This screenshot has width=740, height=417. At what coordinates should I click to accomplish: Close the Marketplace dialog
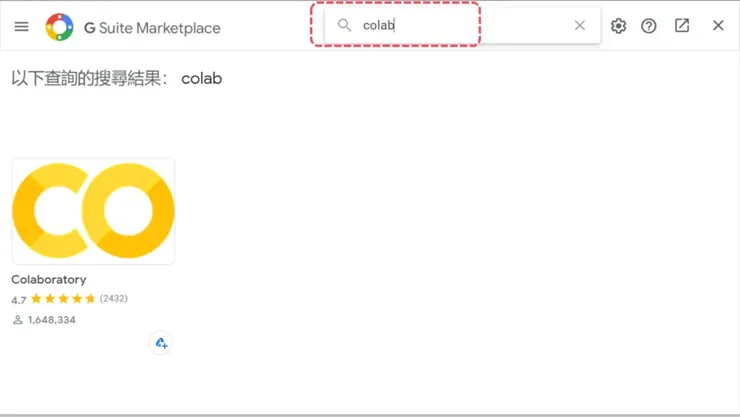point(718,26)
